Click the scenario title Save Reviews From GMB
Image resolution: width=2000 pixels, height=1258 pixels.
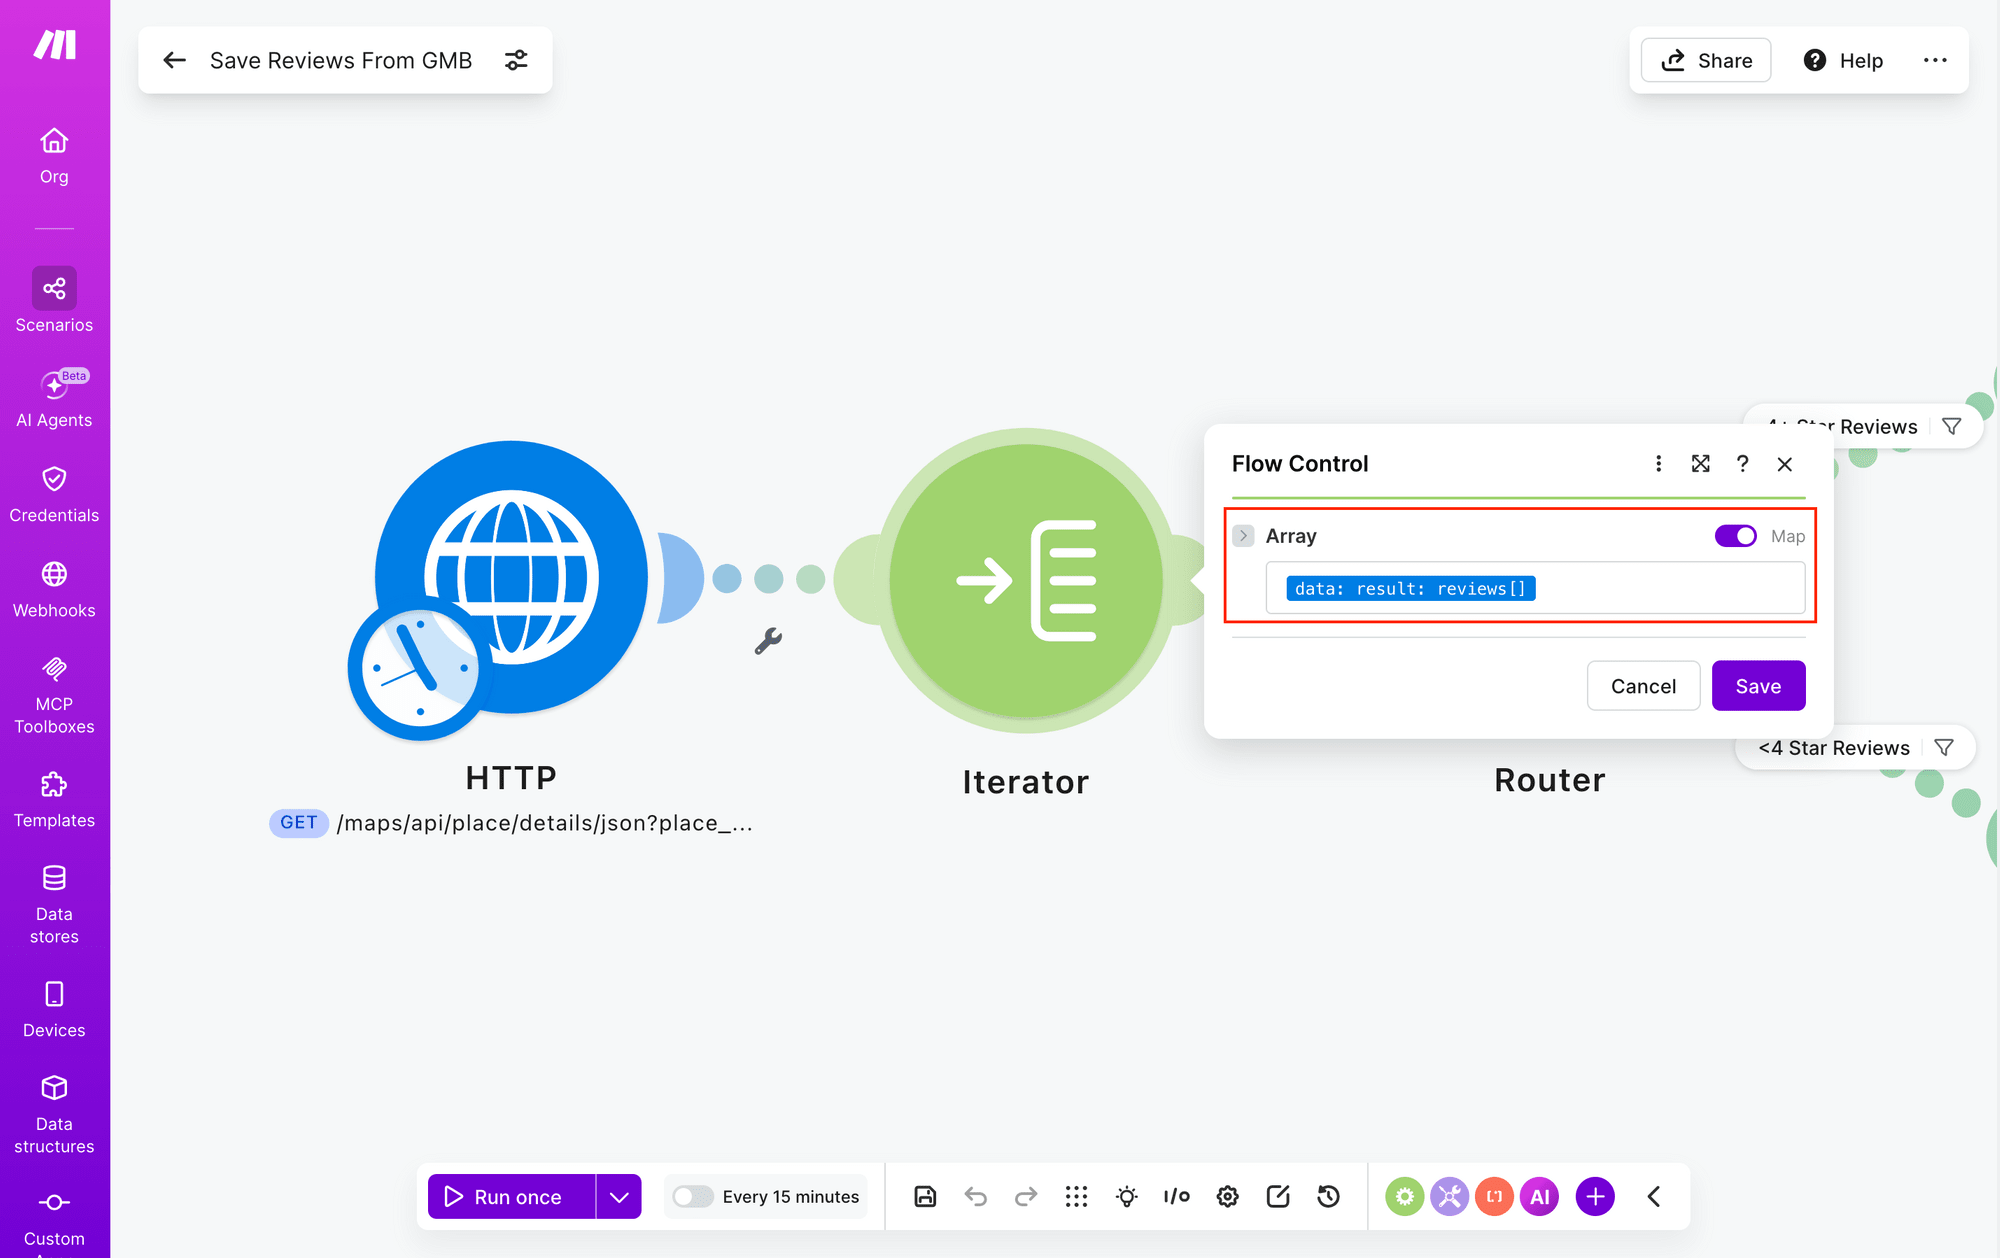point(341,60)
